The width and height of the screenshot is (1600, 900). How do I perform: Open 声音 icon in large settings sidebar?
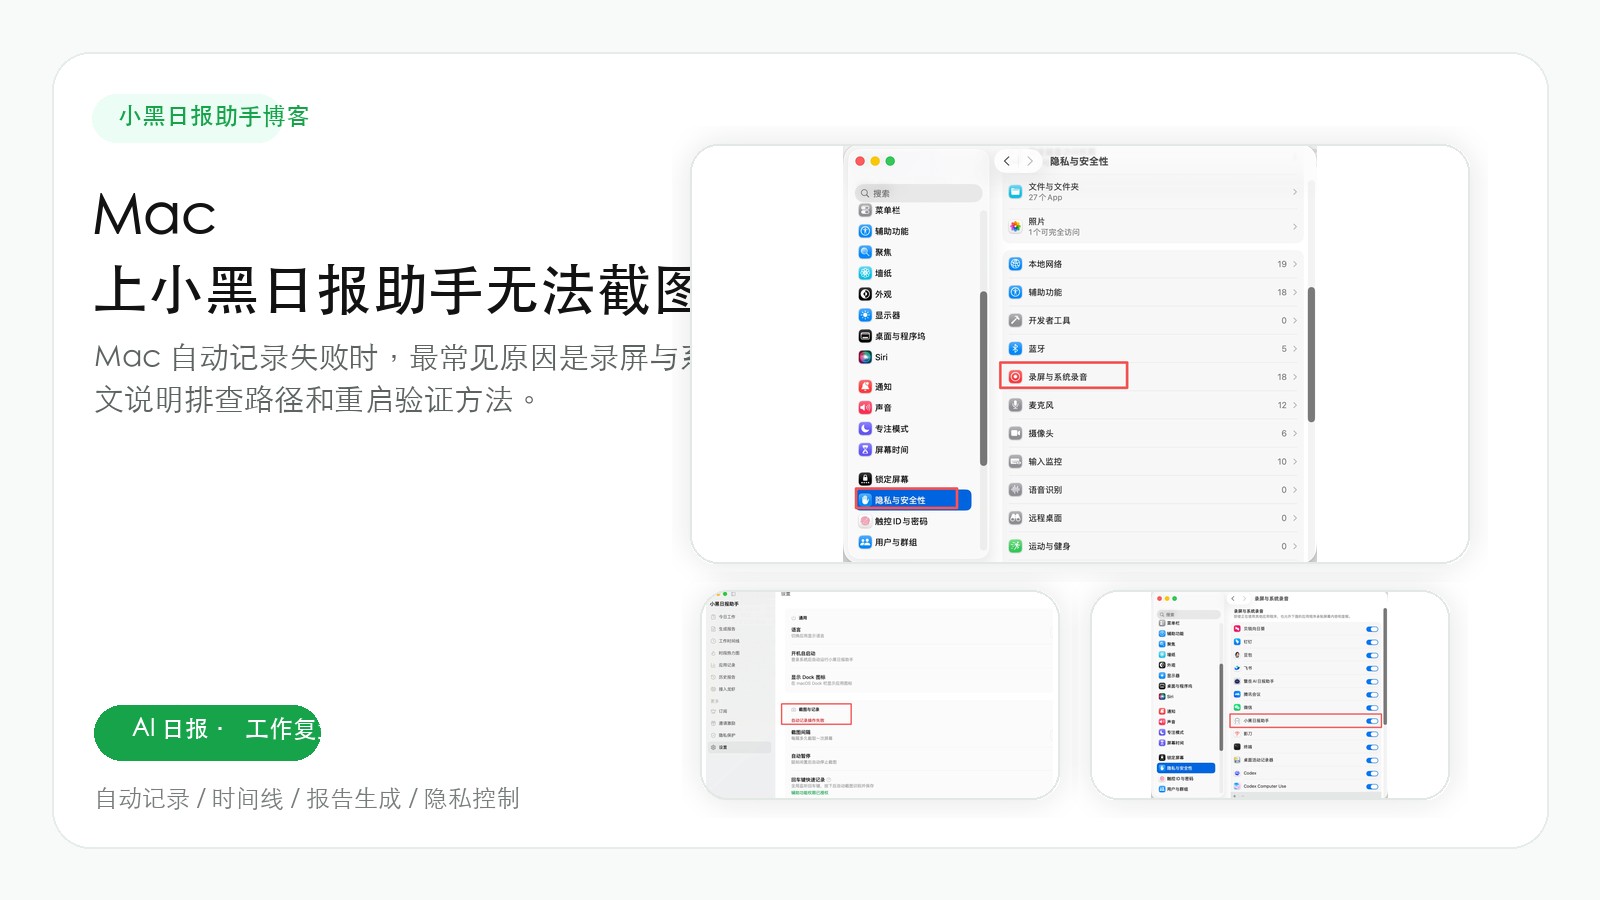(865, 407)
